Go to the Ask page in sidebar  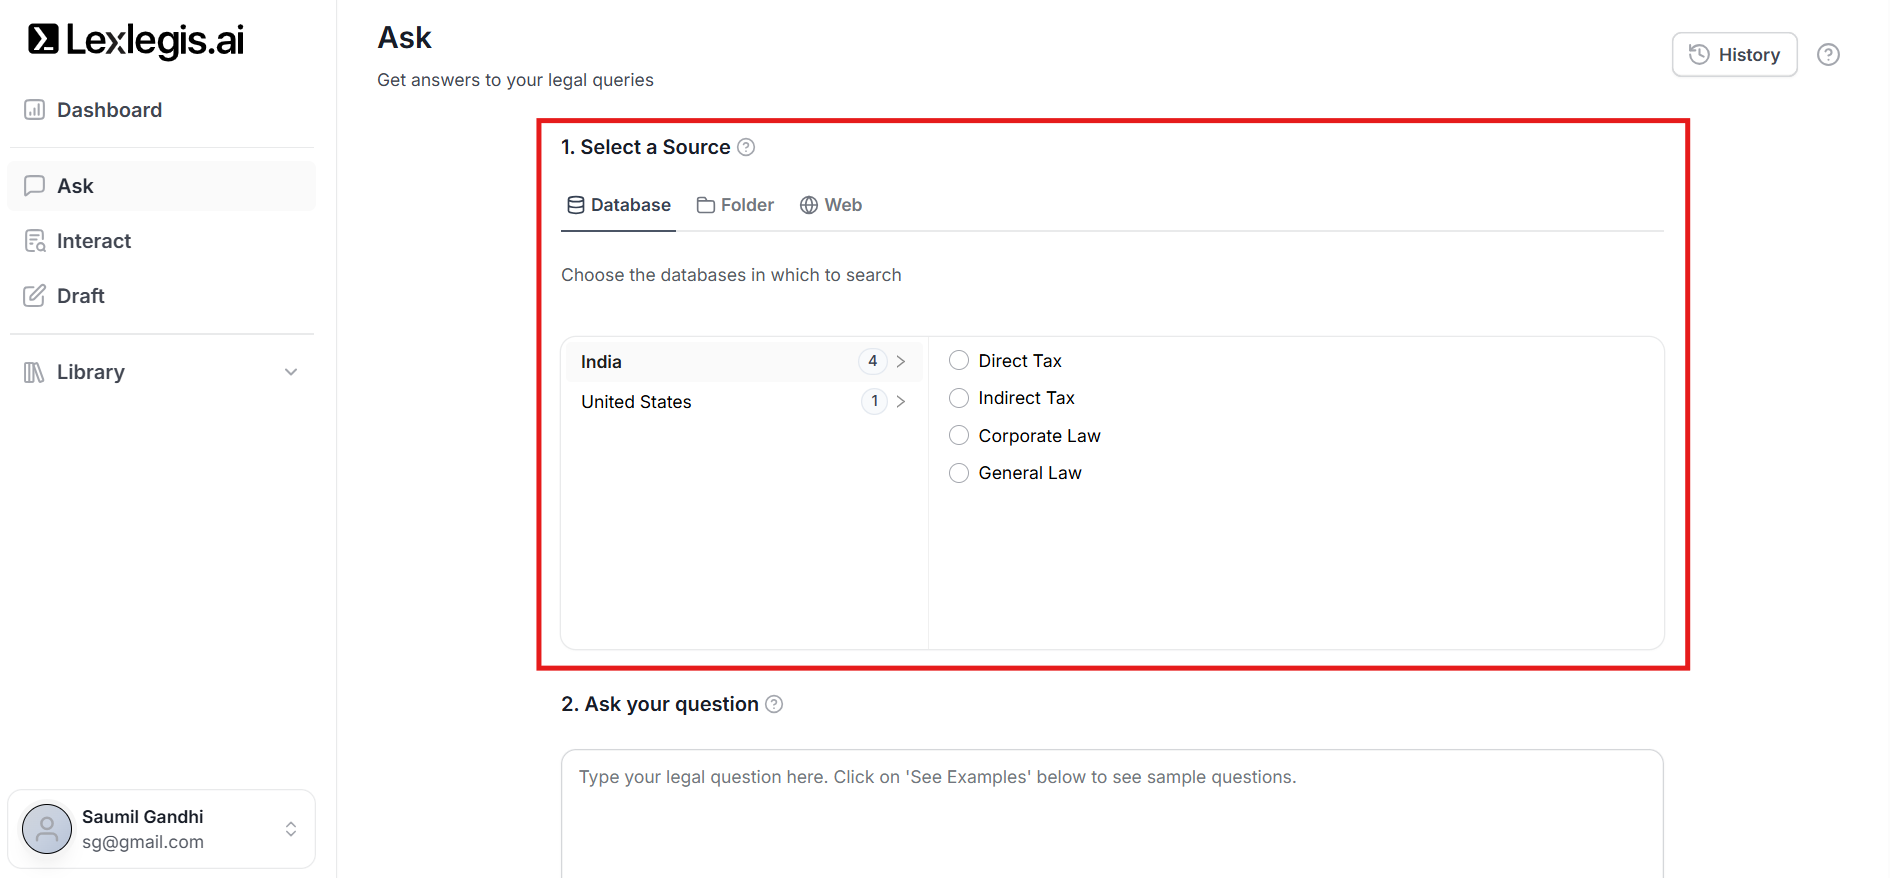[75, 186]
